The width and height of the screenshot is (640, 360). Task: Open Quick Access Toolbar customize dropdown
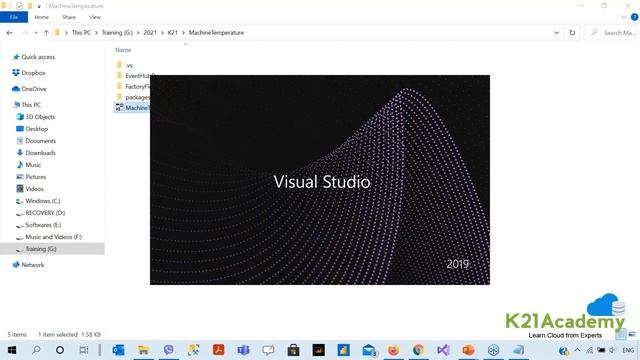coord(39,6)
